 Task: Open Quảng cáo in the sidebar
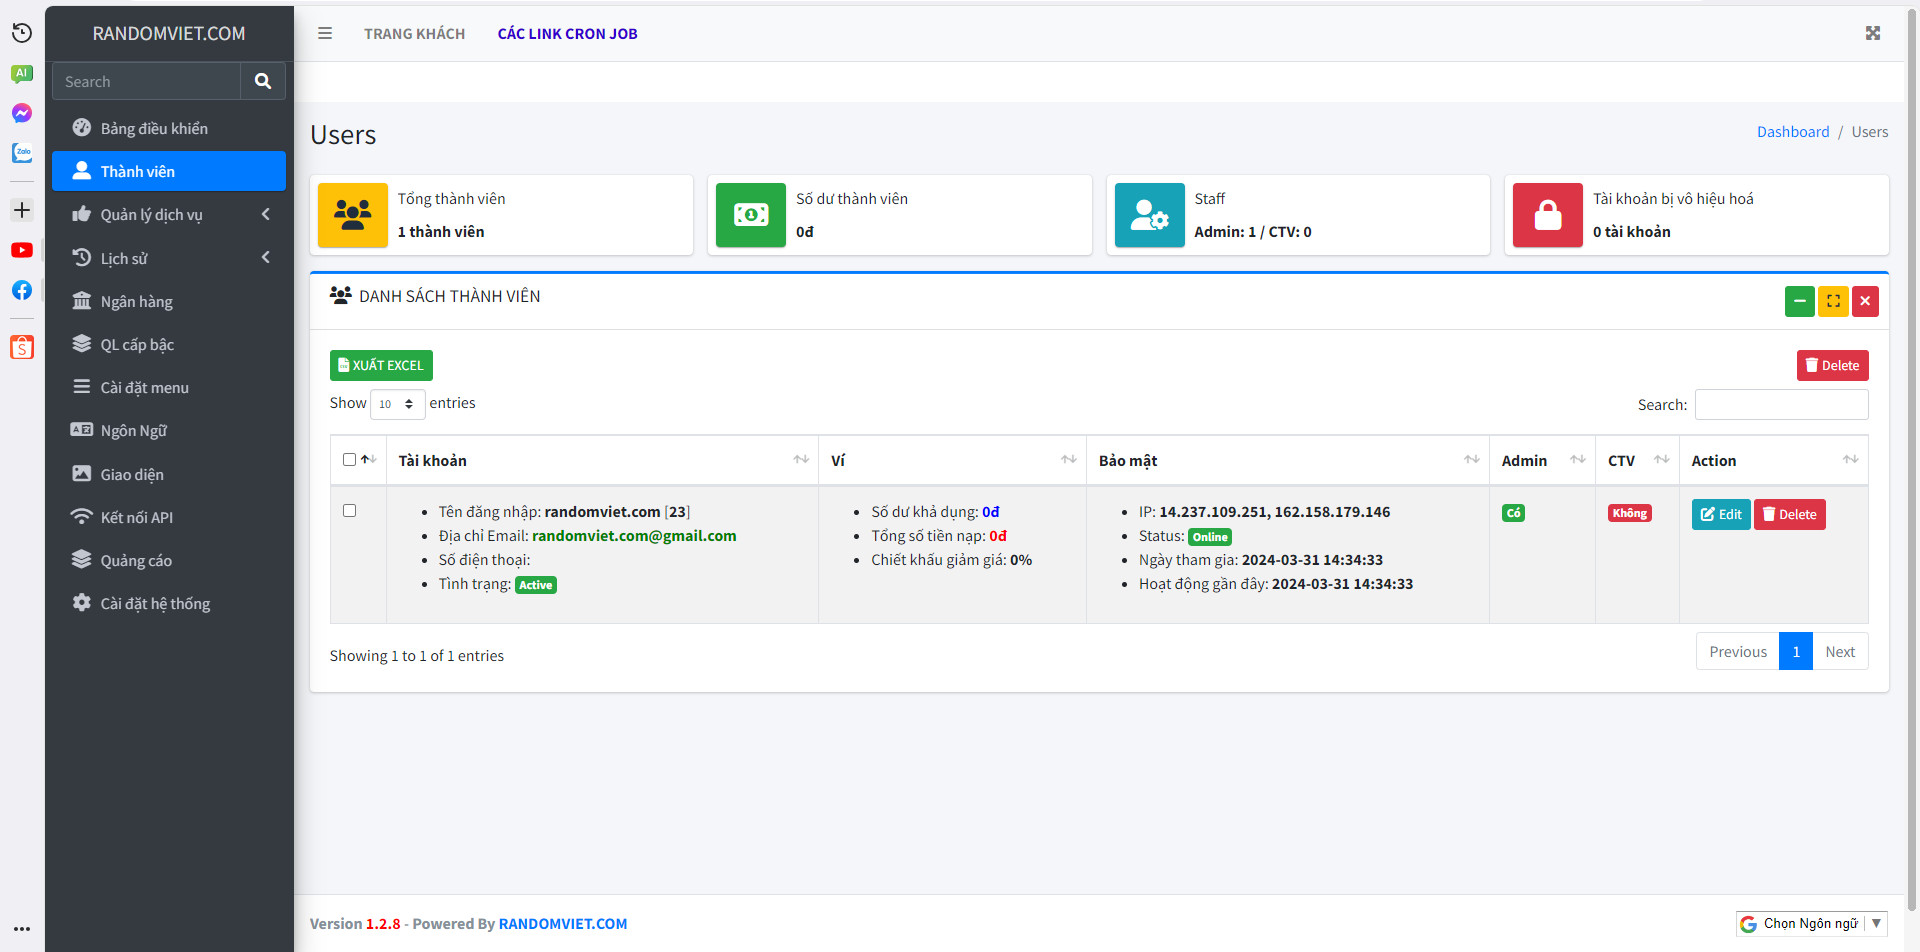[x=169, y=560]
